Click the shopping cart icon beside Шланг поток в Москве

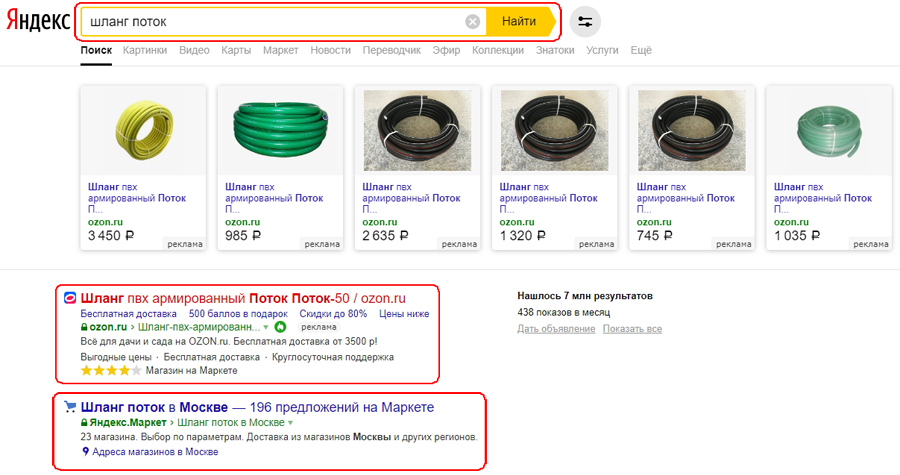(70, 407)
